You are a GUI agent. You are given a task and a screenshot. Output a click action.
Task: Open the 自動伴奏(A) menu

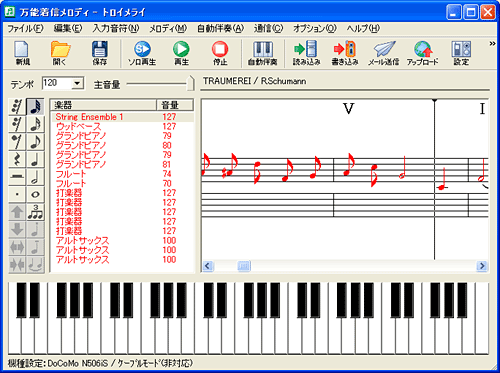[220, 29]
